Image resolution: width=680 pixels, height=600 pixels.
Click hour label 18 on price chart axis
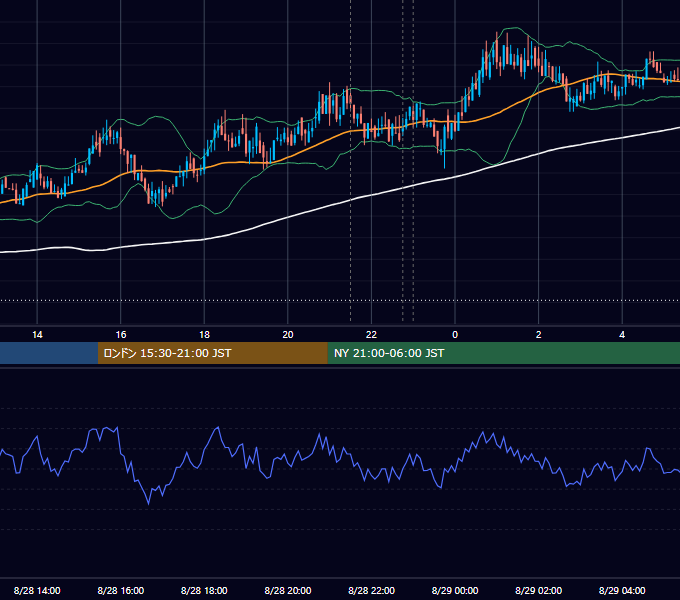[x=204, y=334]
